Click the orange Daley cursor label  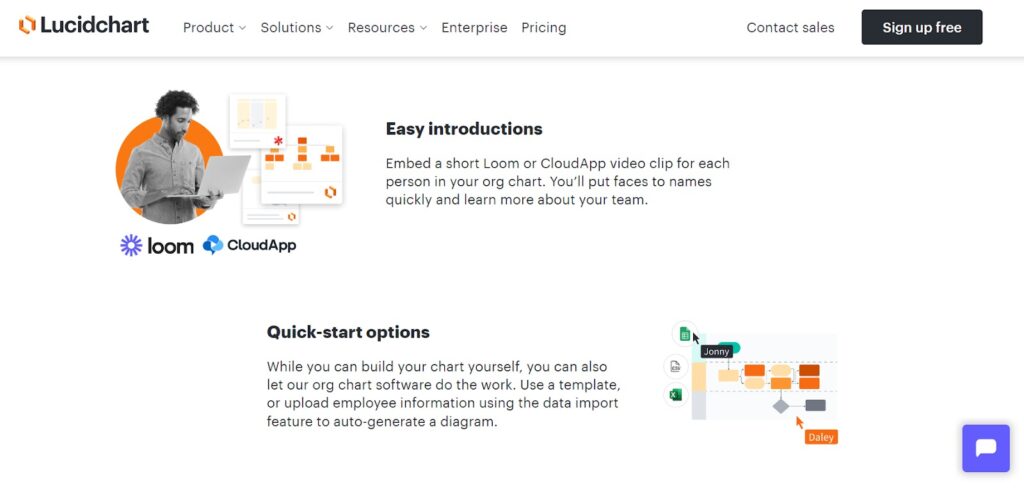[x=821, y=437]
